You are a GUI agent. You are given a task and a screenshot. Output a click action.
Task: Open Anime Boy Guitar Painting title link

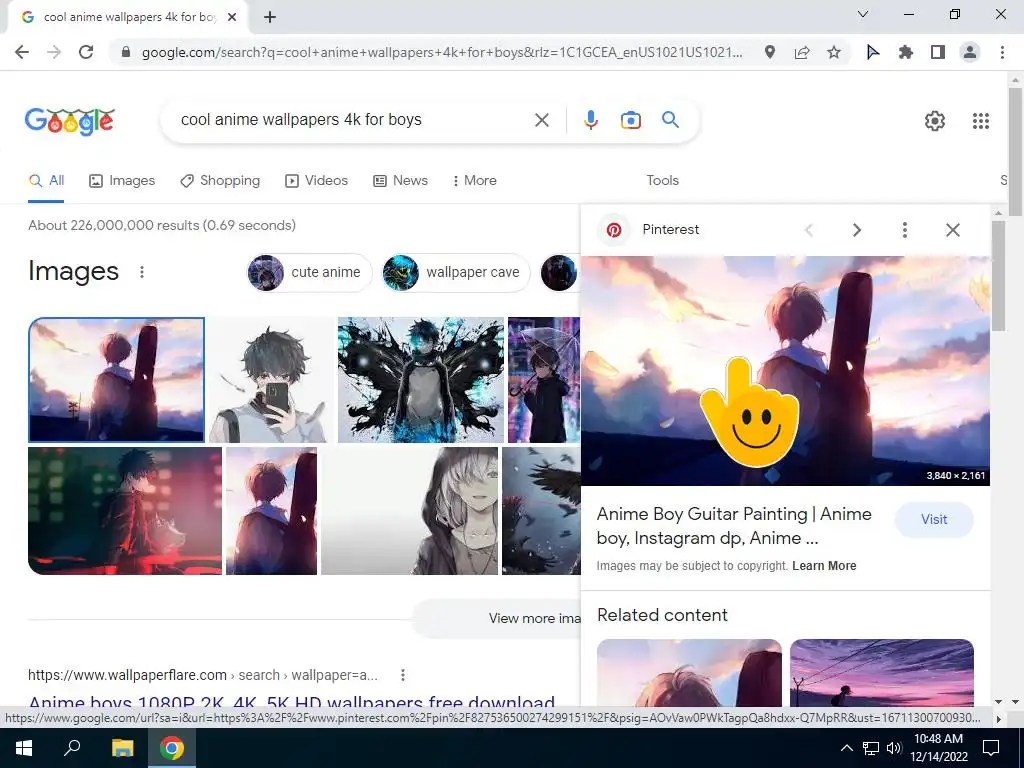click(734, 526)
